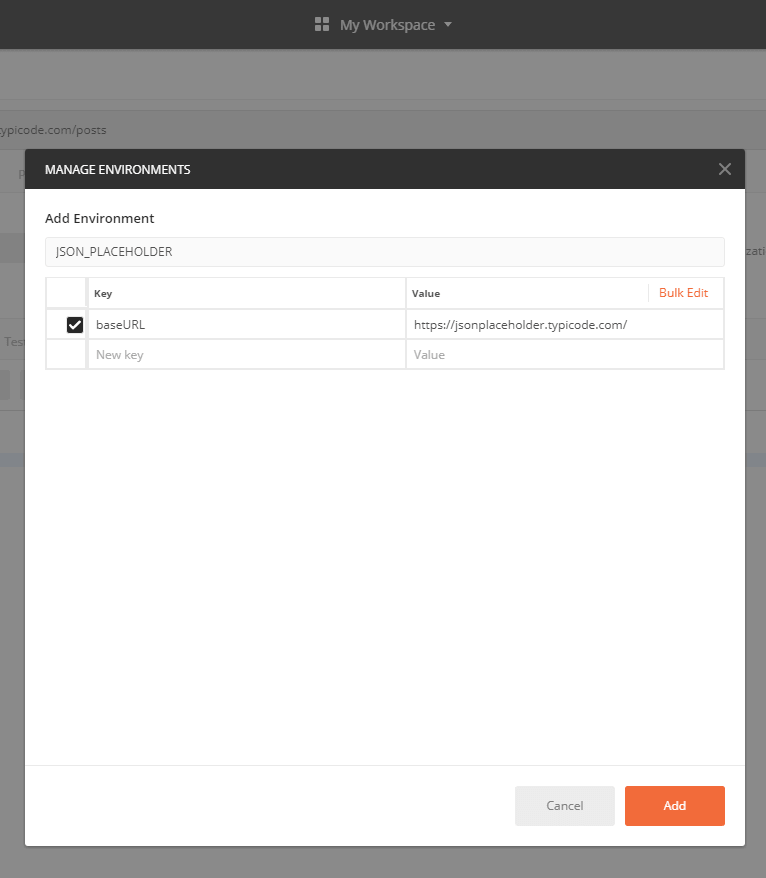Viewport: 766px width, 878px height.
Task: Click the blank header cell above the checkbox
Action: [x=67, y=293]
